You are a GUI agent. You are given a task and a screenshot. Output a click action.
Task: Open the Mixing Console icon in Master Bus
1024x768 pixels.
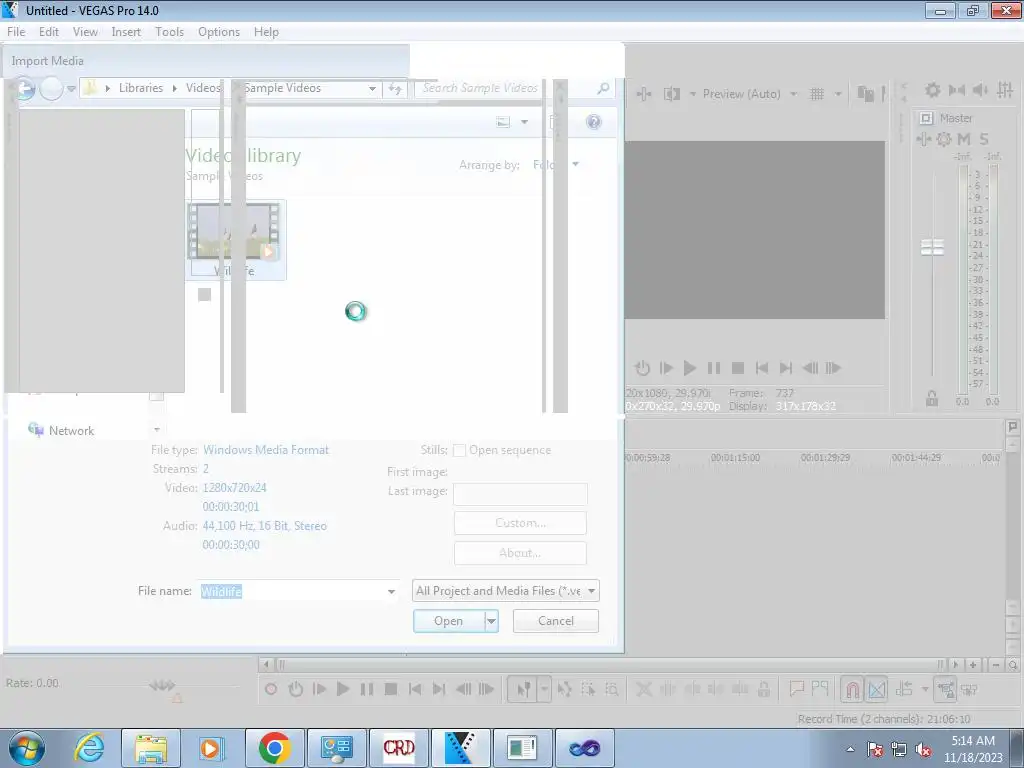[1005, 90]
